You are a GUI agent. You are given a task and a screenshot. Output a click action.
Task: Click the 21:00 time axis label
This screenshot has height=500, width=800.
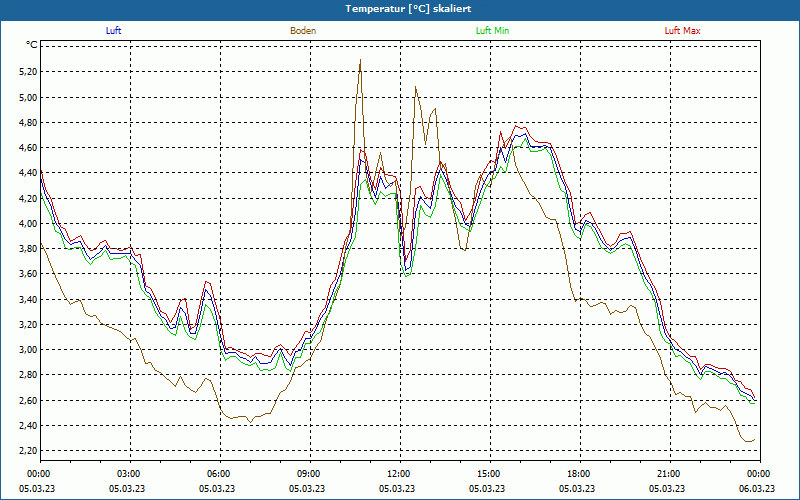670,474
